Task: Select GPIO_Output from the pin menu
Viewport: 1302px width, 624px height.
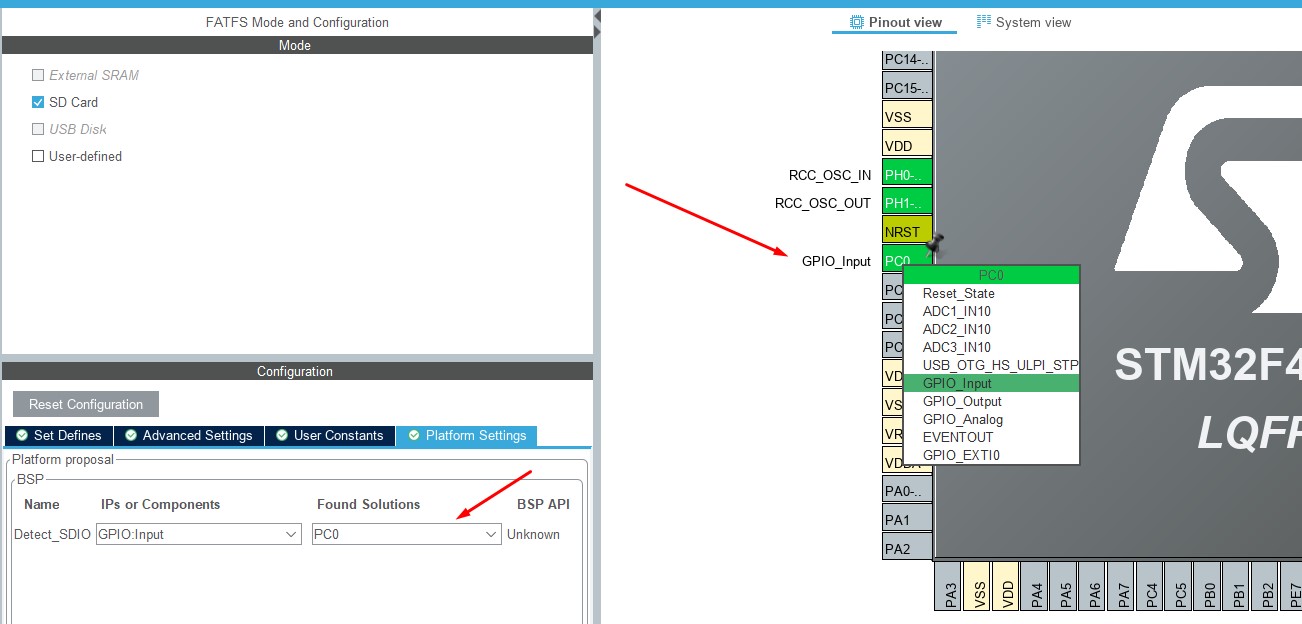Action: (961, 401)
